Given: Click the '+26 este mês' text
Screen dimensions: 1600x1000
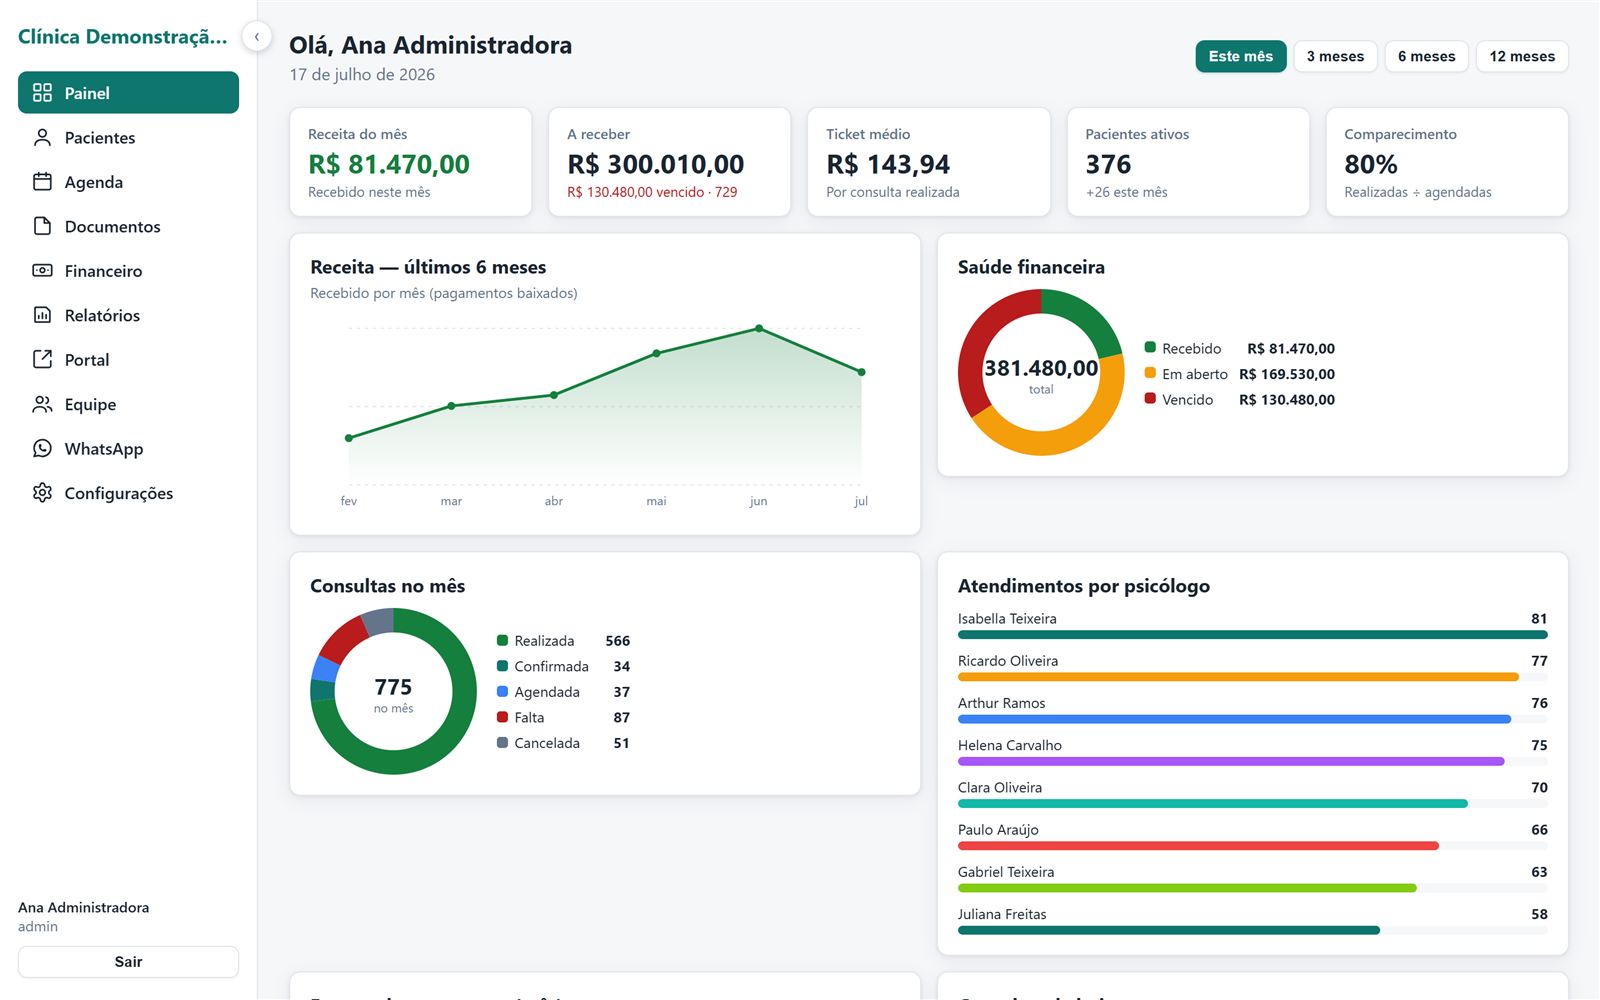Looking at the screenshot, I should click(x=1127, y=192).
